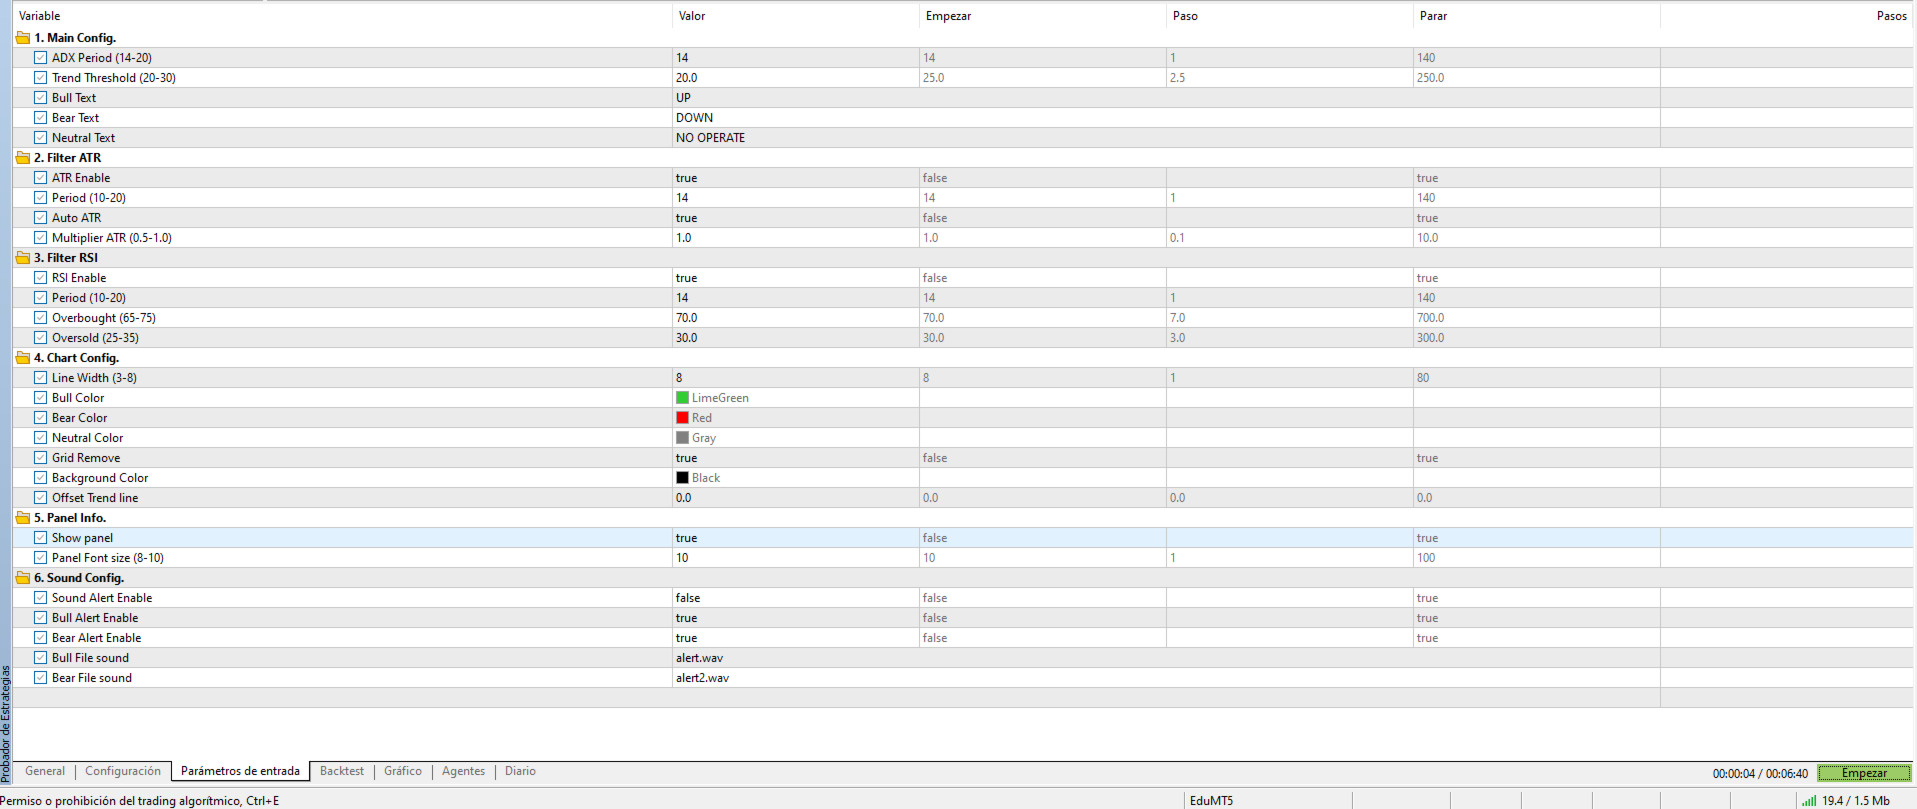Toggle the Oversold (25-35) checkbox
1917x809 pixels.
[41, 338]
